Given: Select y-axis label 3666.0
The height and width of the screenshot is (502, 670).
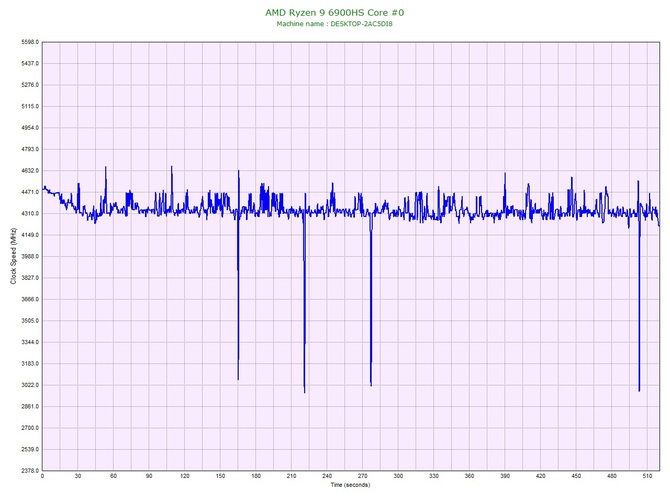Looking at the screenshot, I should click(x=30, y=299).
